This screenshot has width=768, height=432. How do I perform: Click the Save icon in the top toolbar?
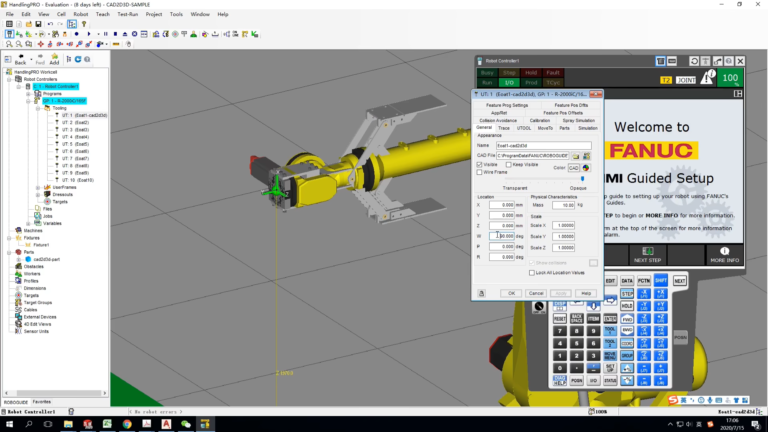(x=38, y=24)
